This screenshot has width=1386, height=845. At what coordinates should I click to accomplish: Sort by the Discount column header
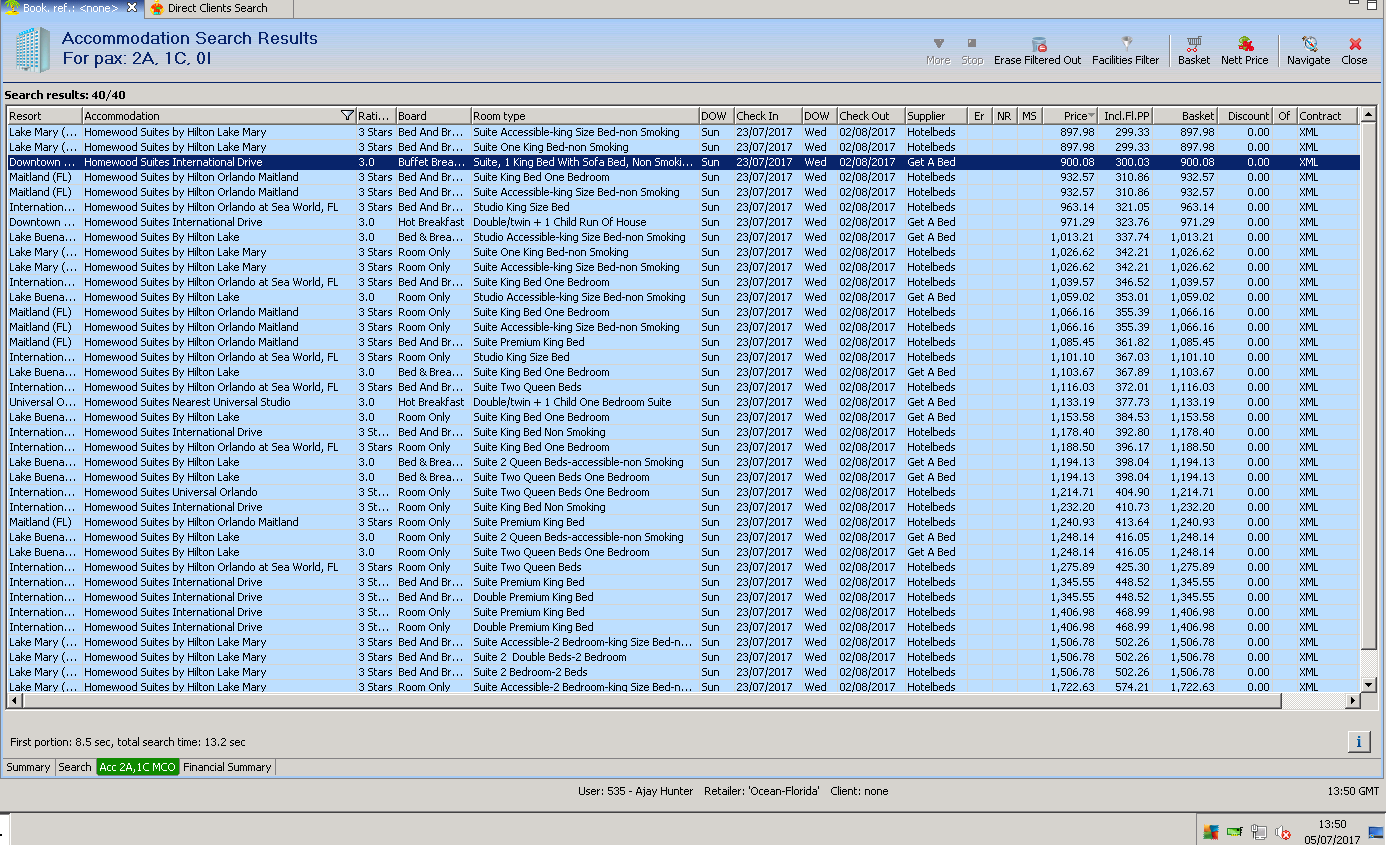point(1247,116)
